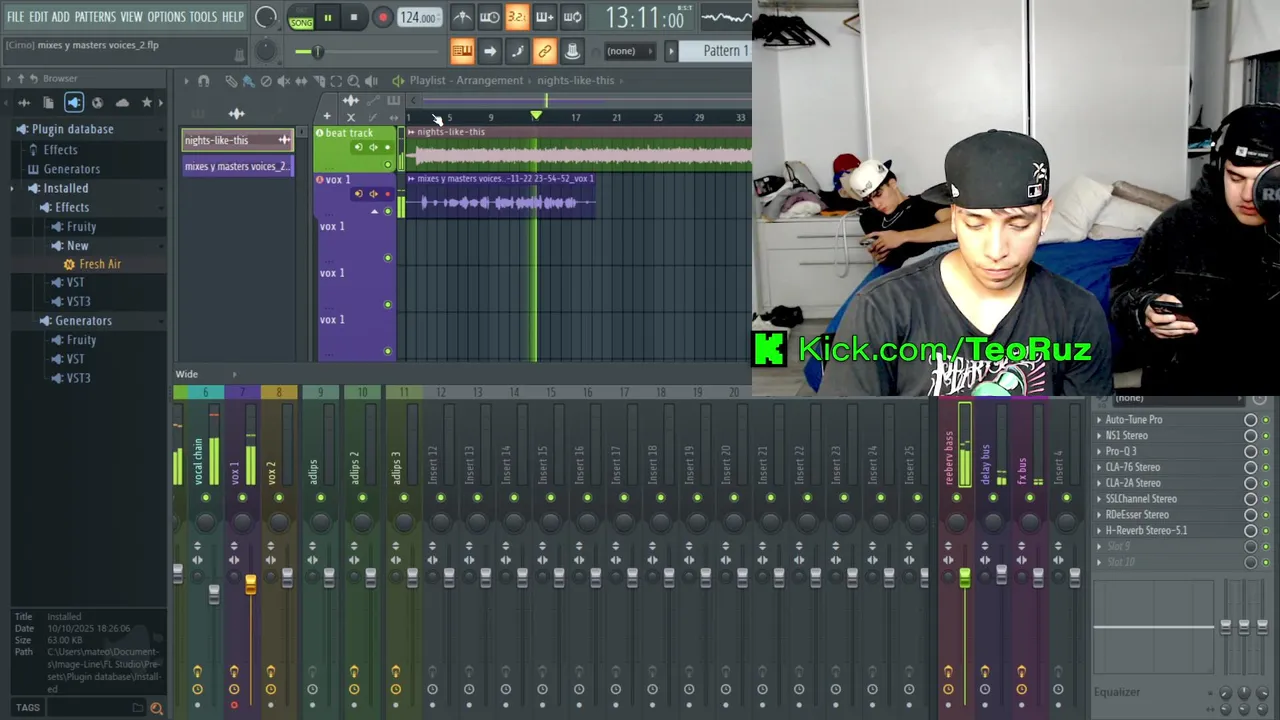
Task: Open the OPTIONS menu
Action: [x=166, y=17]
